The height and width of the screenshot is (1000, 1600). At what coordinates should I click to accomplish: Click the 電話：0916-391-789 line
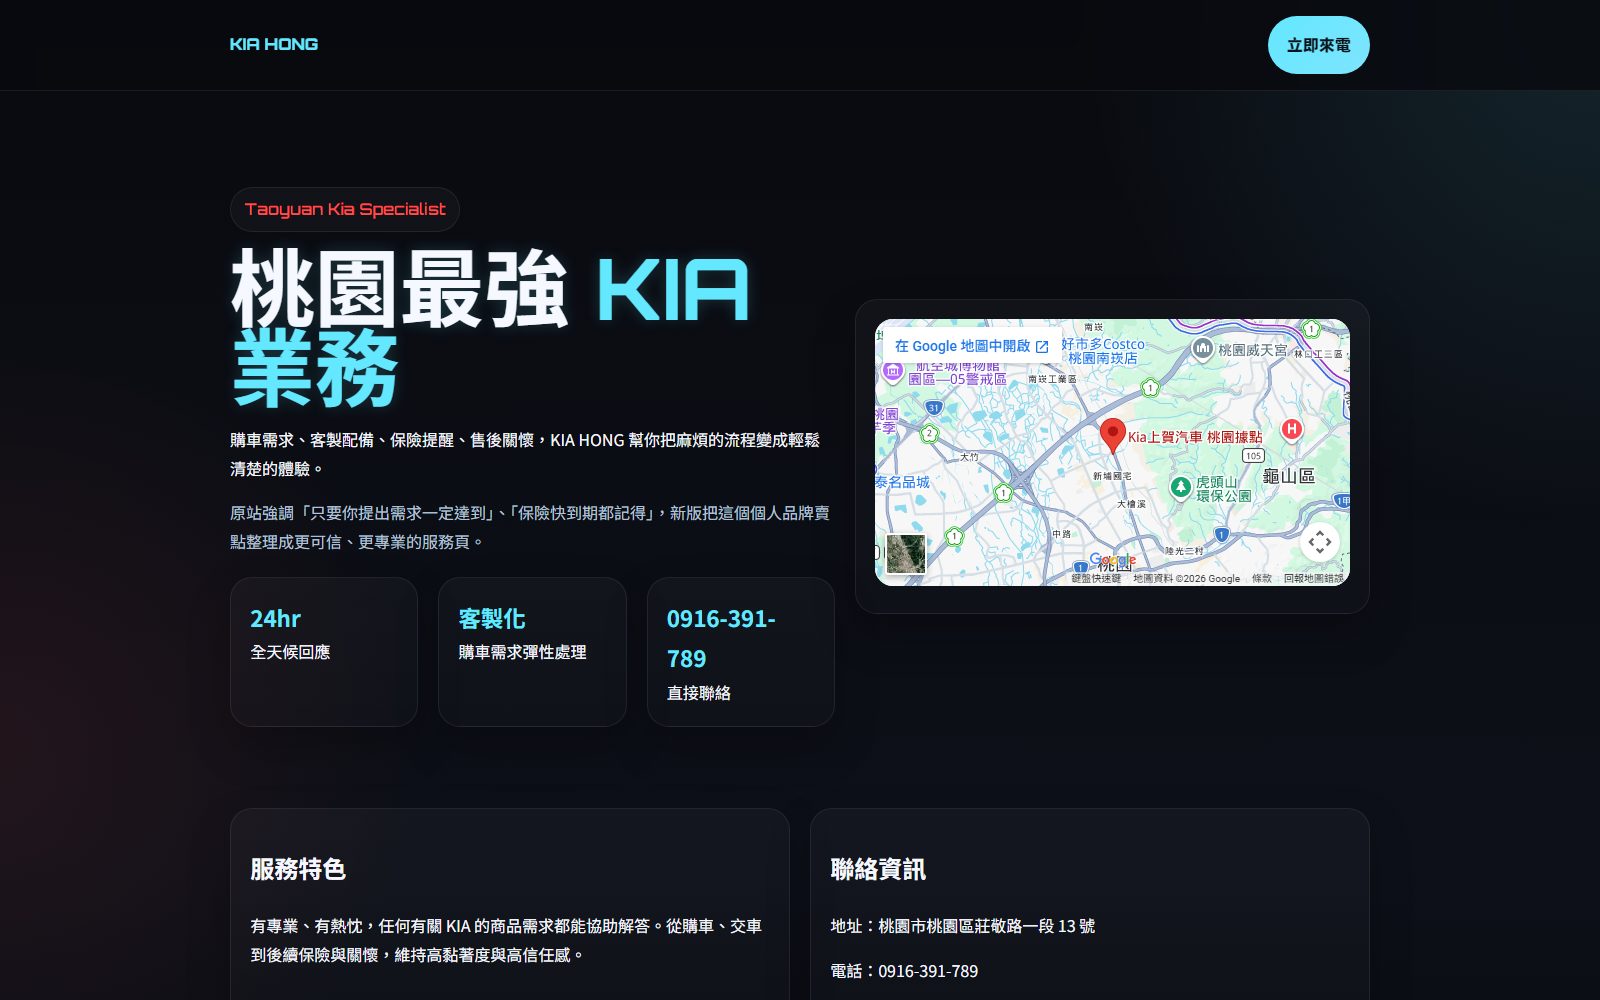click(904, 971)
